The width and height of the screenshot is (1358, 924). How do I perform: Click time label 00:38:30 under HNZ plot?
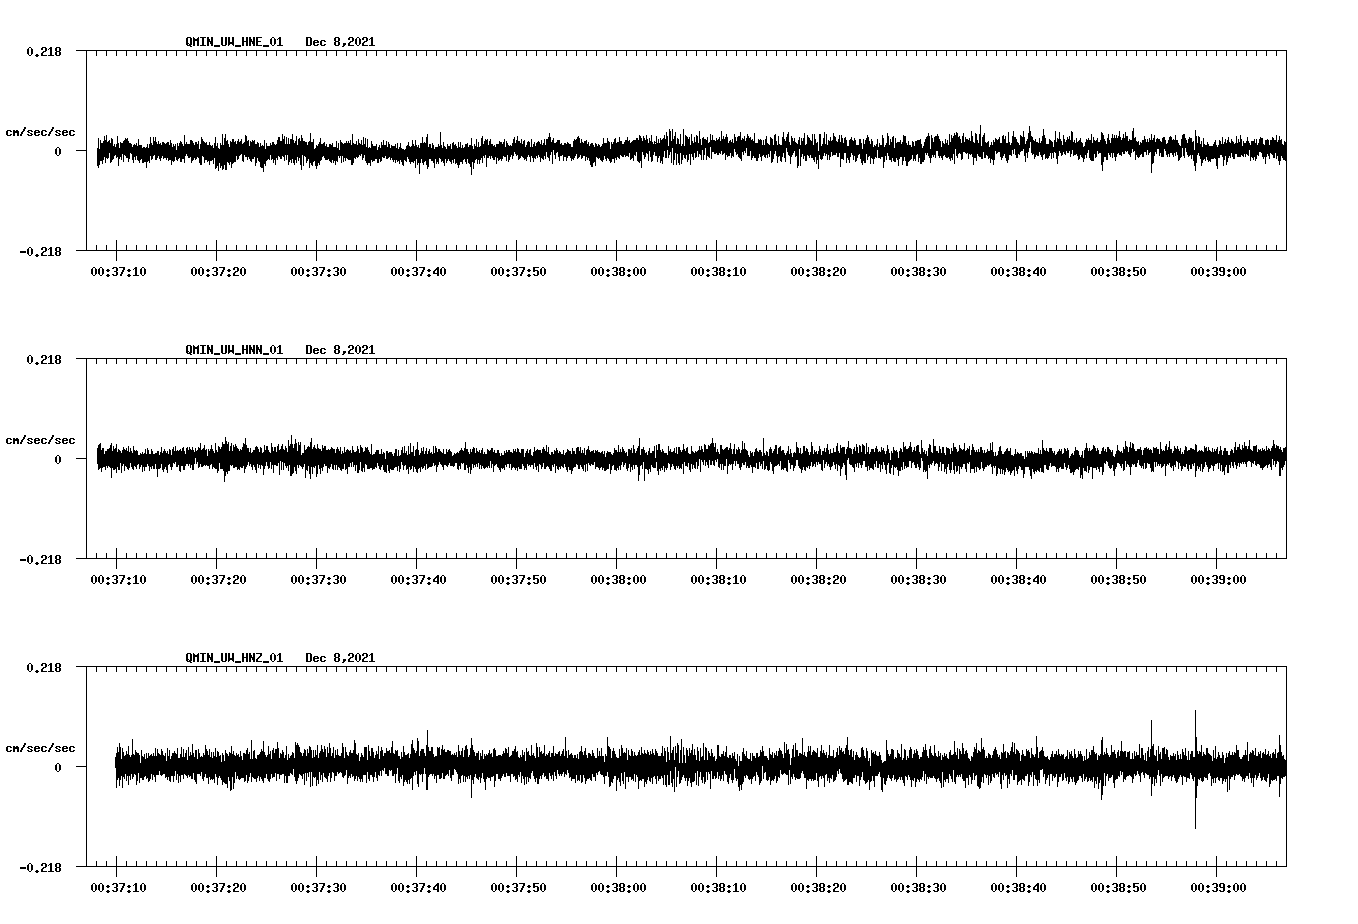918,888
